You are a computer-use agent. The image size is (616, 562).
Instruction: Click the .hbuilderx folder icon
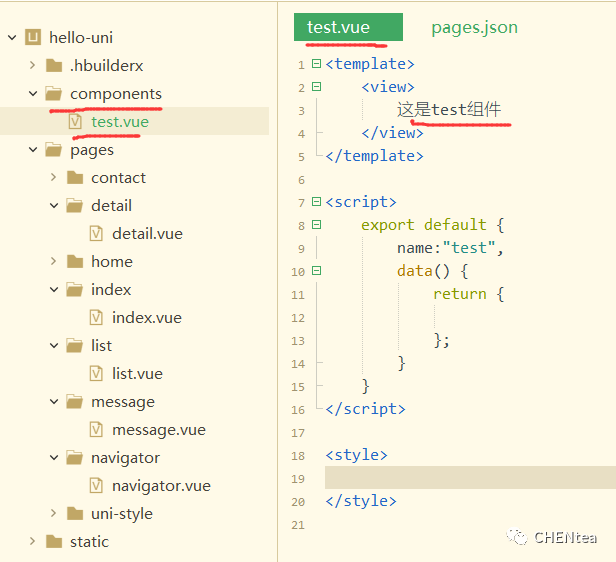[54, 66]
